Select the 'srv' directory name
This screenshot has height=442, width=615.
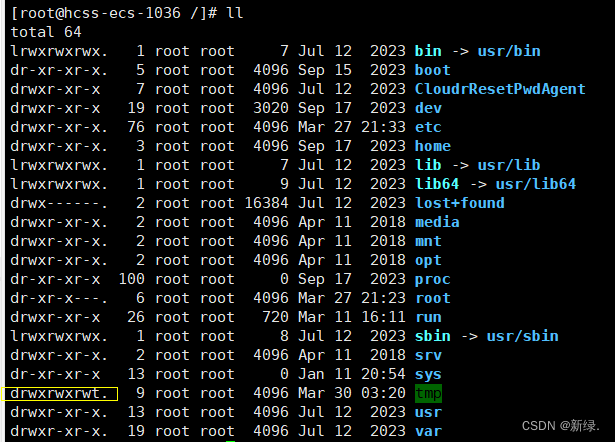click(428, 355)
